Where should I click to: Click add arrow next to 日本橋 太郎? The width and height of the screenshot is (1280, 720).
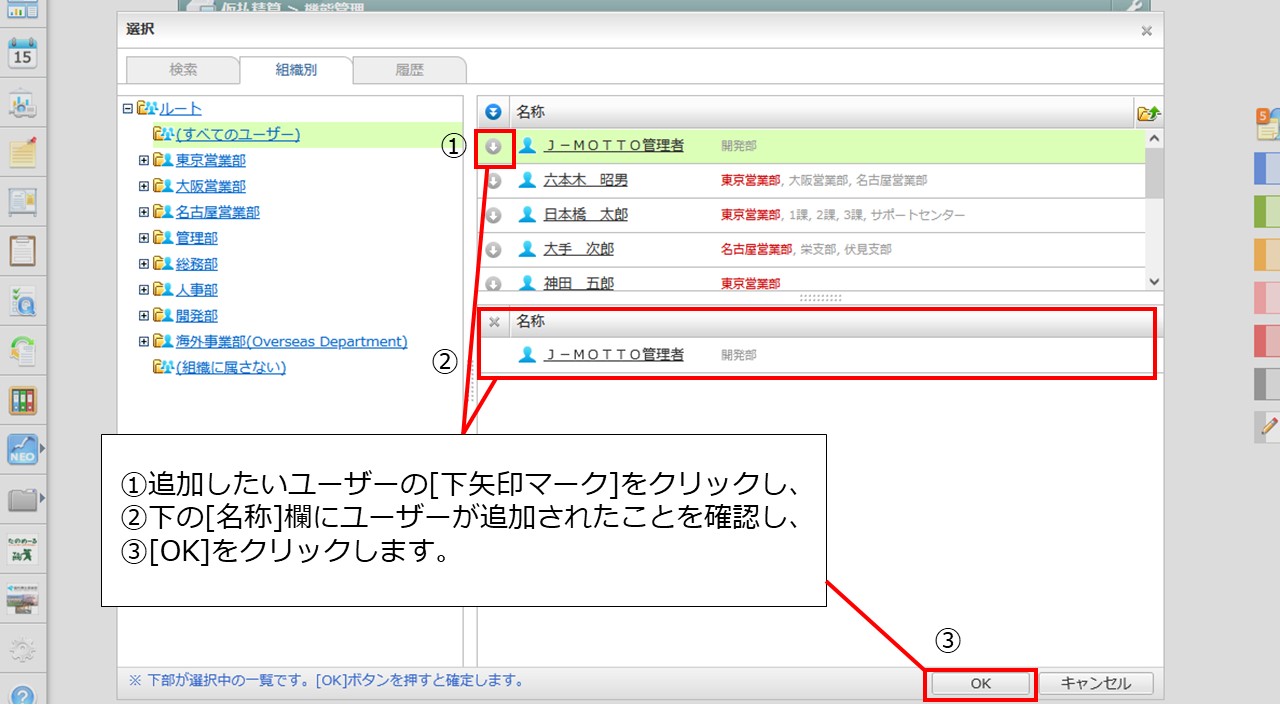pyautogui.click(x=493, y=215)
